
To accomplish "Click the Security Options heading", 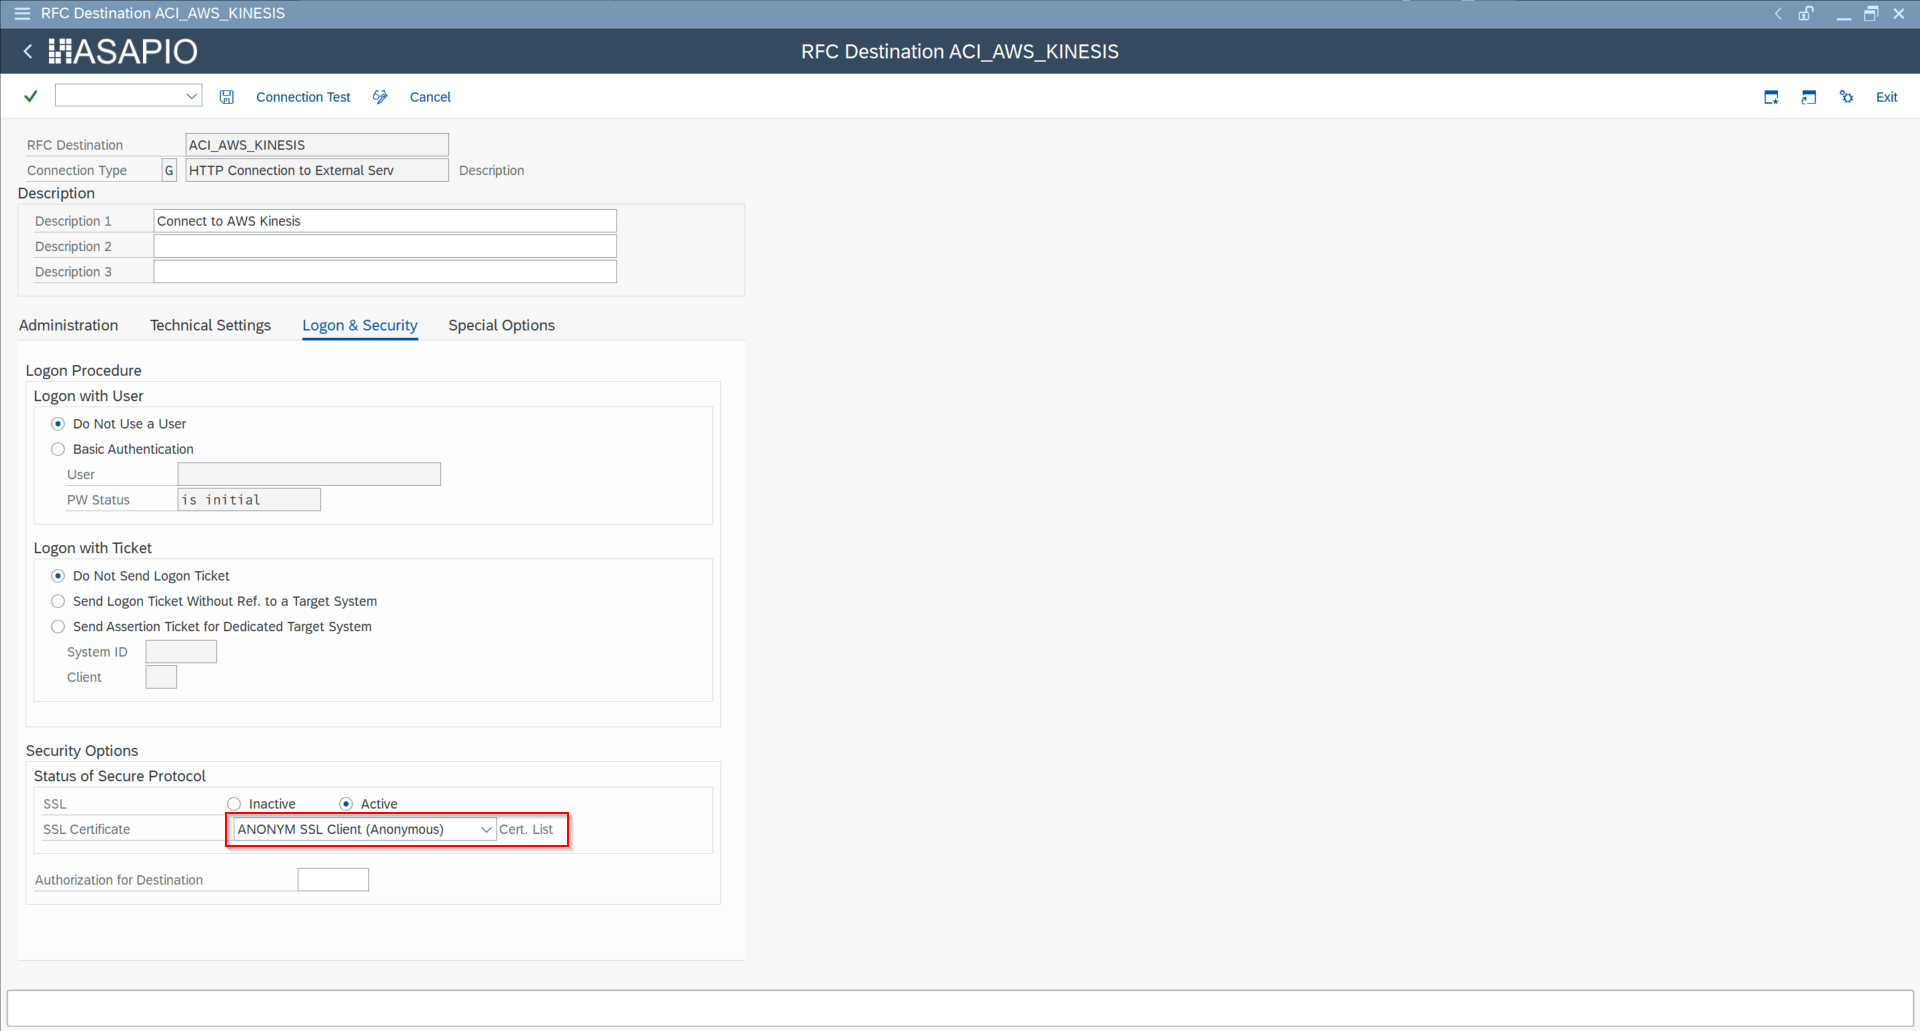I will pyautogui.click(x=82, y=751).
